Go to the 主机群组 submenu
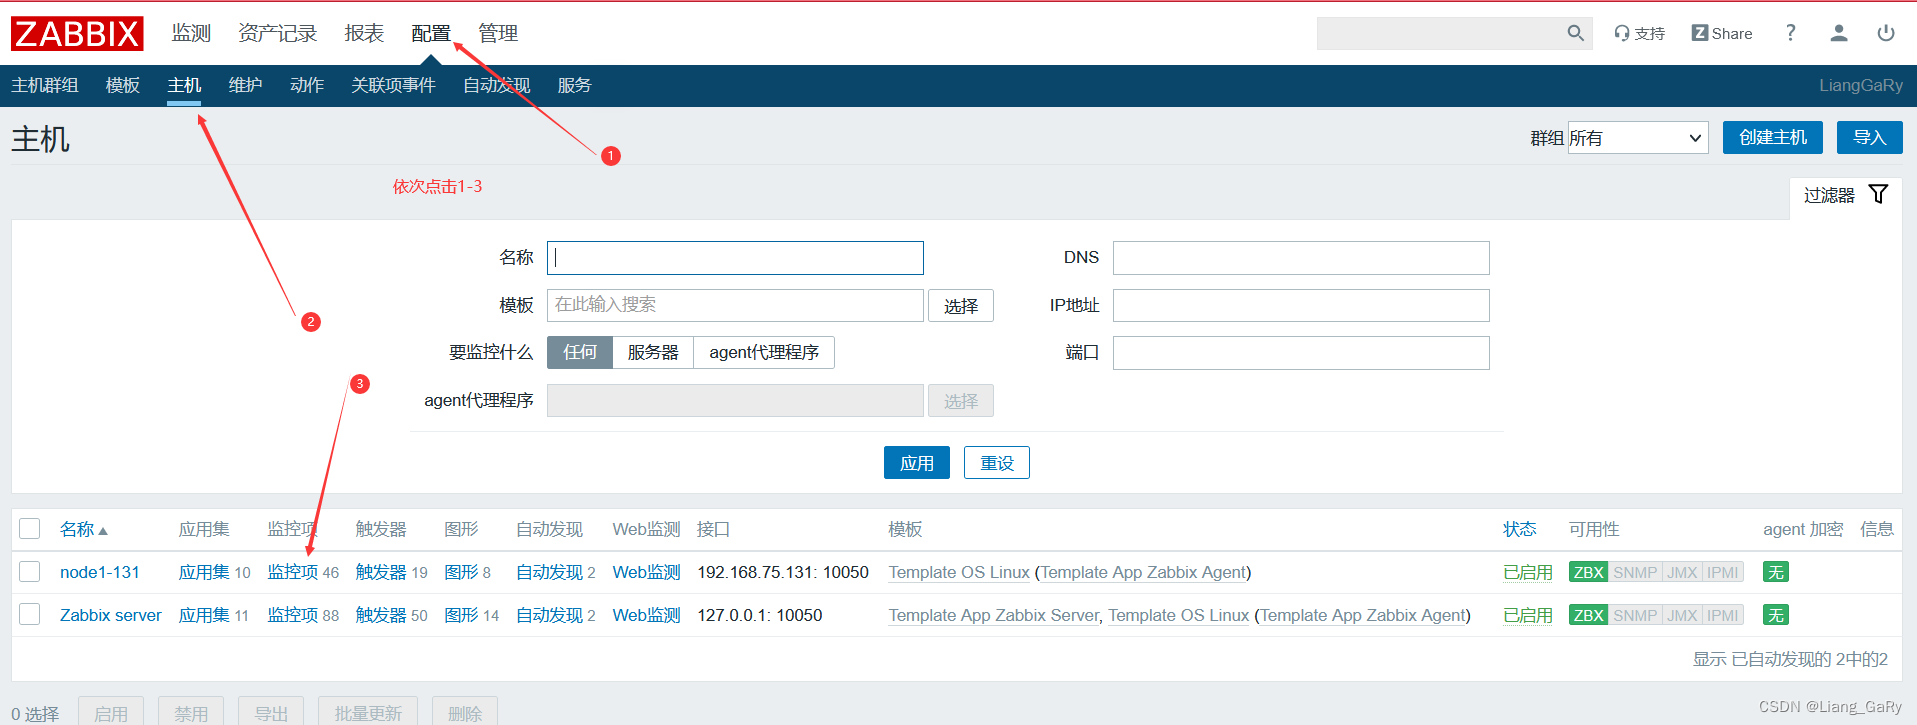Viewport: 1917px width, 725px height. pyautogui.click(x=45, y=86)
